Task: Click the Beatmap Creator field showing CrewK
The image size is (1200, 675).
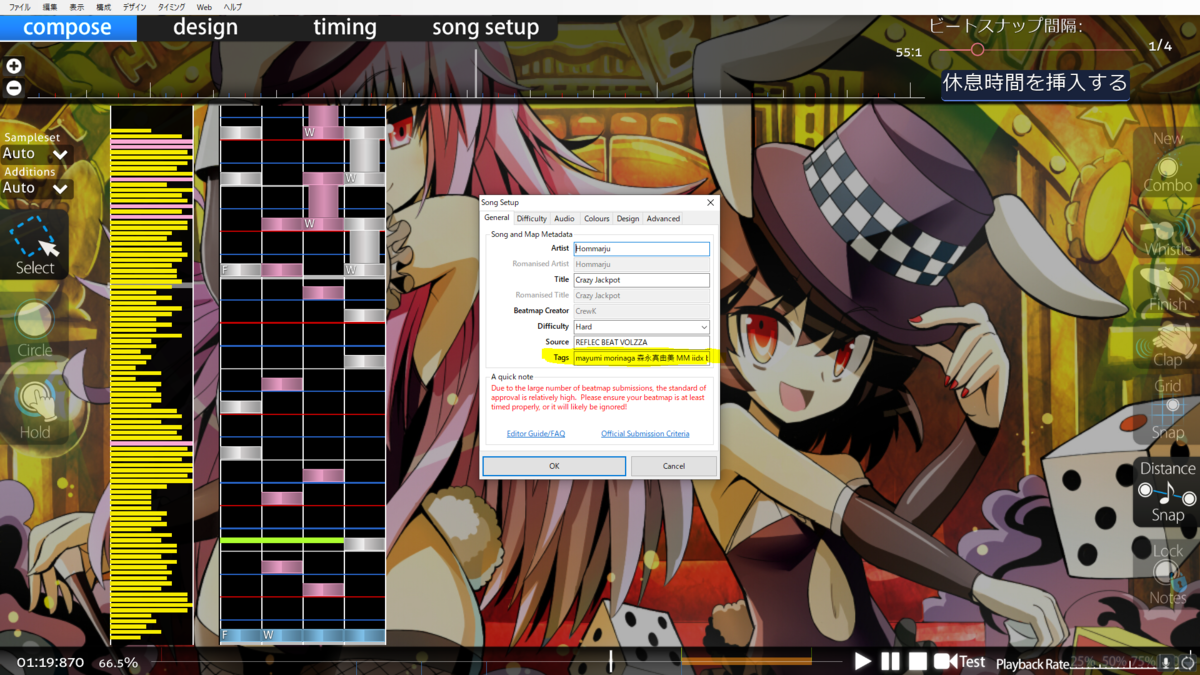Action: coord(641,311)
